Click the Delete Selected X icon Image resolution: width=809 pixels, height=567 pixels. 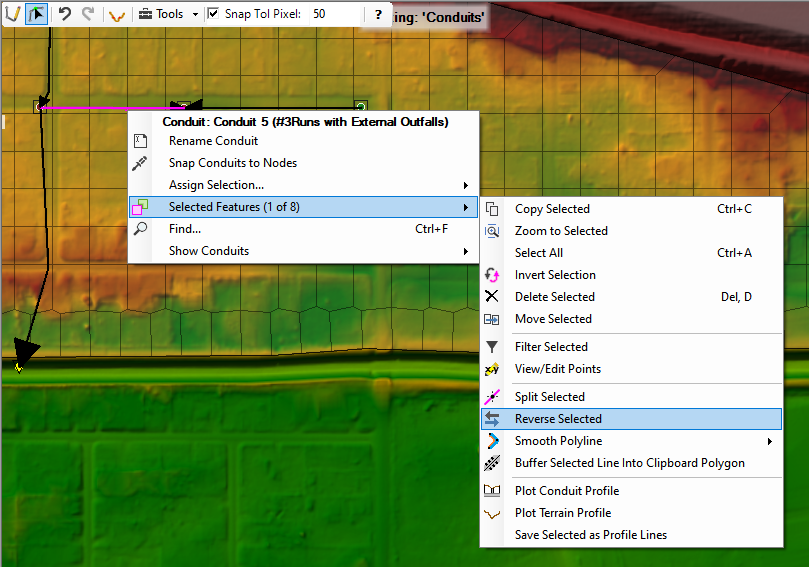(x=492, y=297)
